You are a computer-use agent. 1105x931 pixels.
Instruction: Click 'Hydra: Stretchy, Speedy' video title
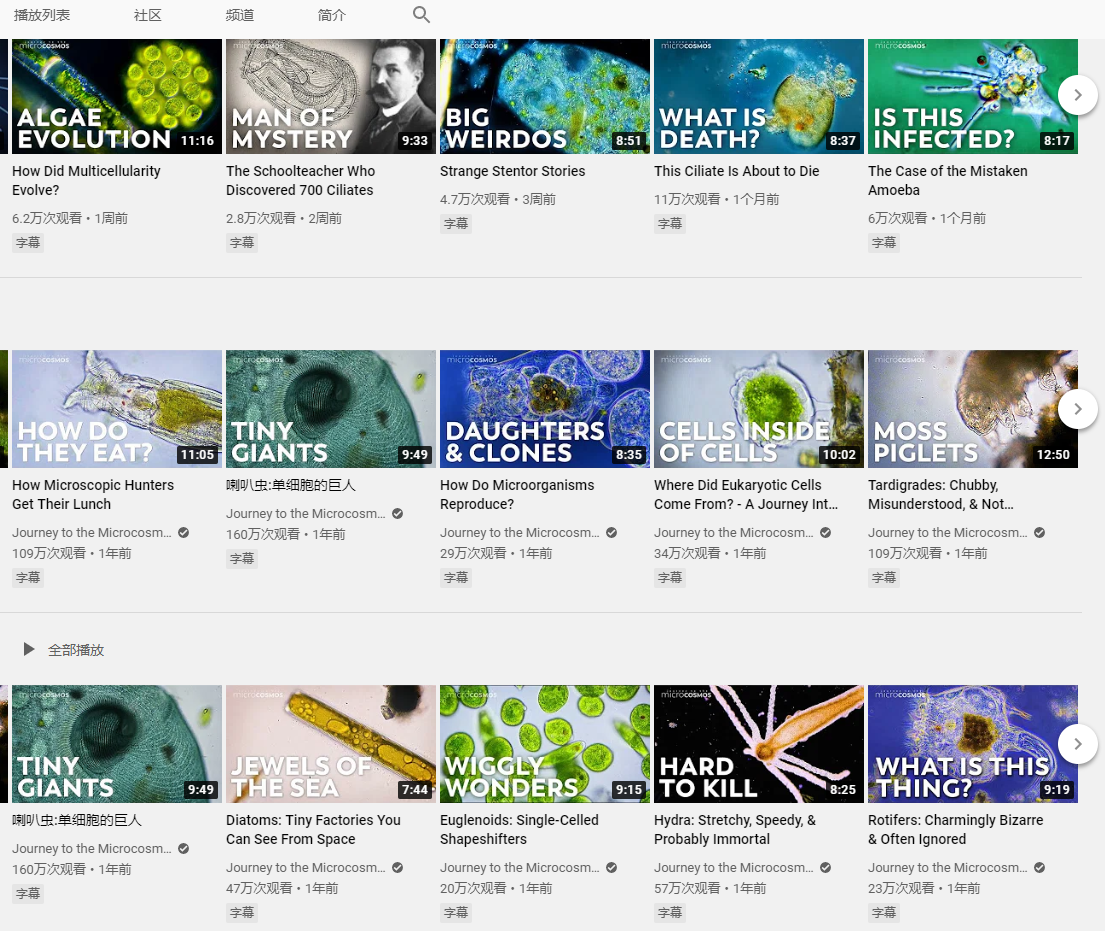pos(735,830)
